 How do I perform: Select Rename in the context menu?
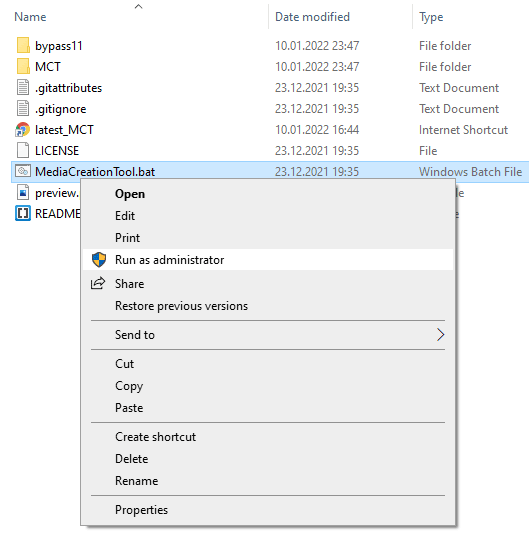(x=136, y=481)
